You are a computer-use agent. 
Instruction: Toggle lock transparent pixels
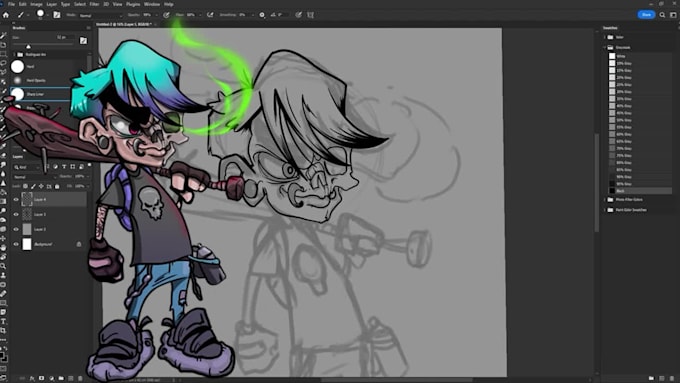coord(25,187)
